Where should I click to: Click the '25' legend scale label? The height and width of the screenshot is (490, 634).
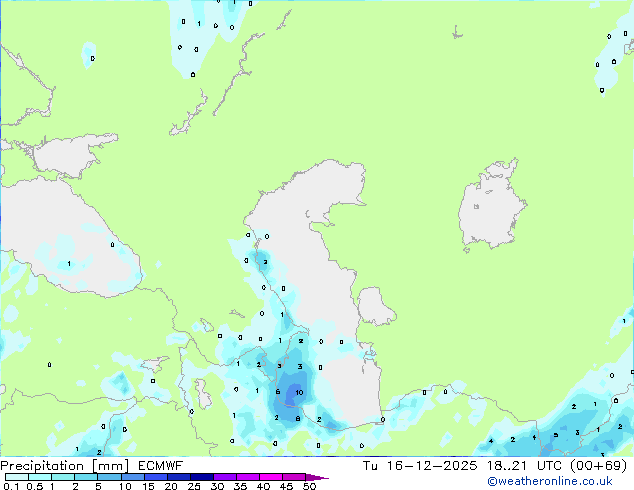[194, 486]
